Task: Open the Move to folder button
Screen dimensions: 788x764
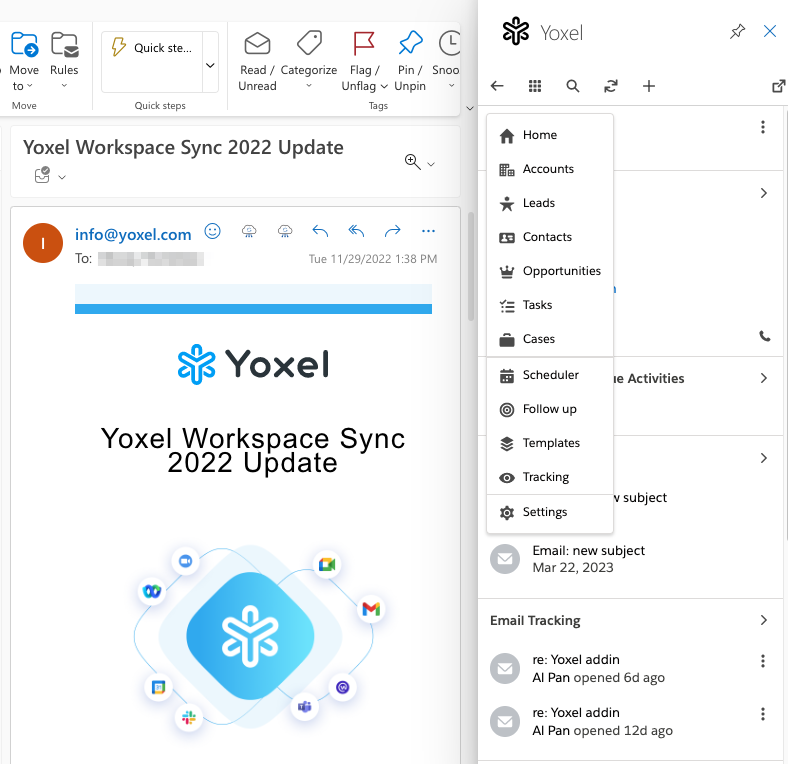Action: point(24,61)
